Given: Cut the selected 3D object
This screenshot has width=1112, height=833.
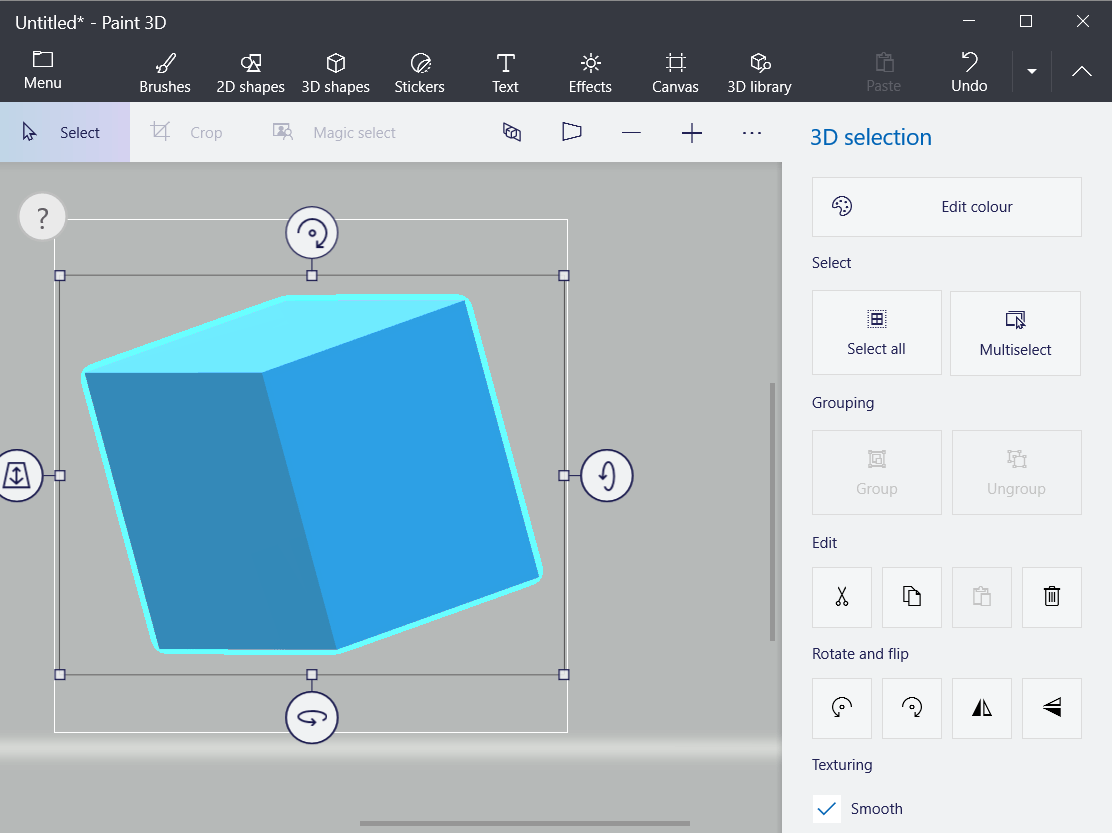Looking at the screenshot, I should [841, 597].
